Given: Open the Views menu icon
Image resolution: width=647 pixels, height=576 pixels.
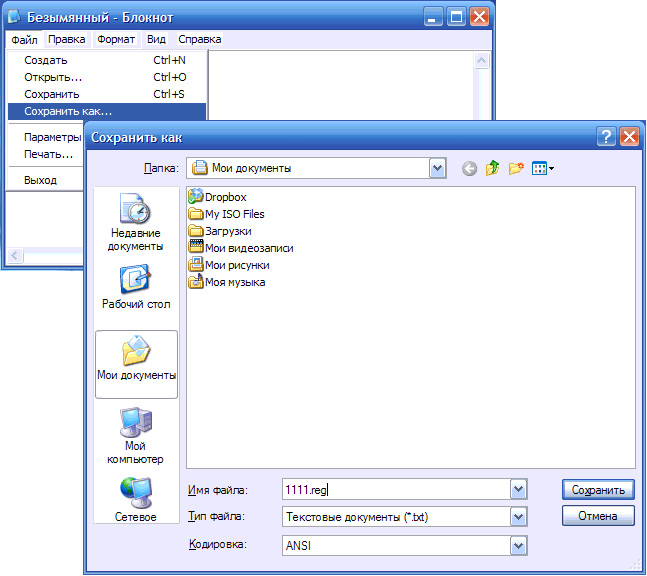Looking at the screenshot, I should 543,168.
